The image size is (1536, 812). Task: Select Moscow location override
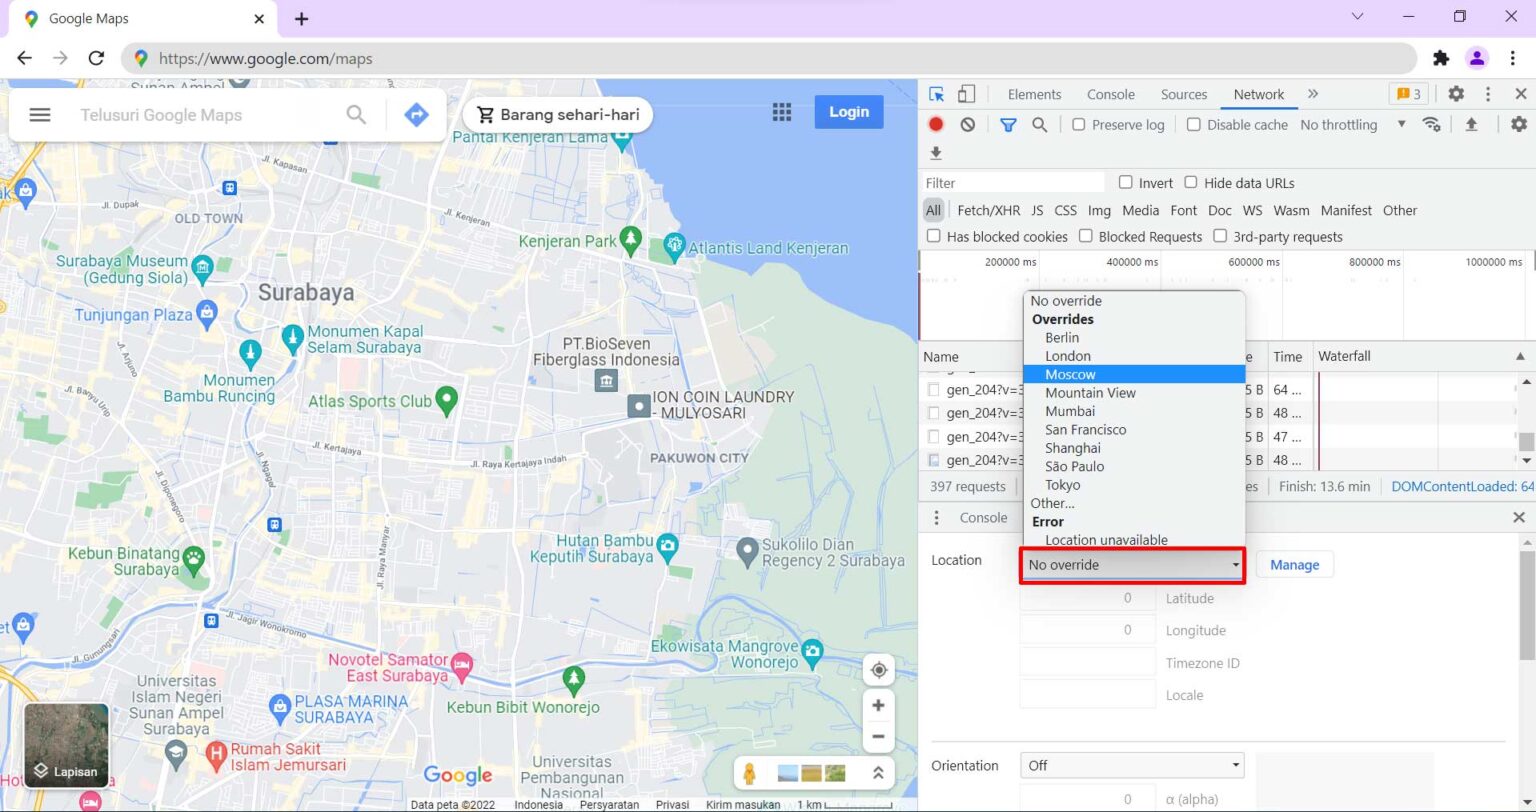tap(1134, 374)
